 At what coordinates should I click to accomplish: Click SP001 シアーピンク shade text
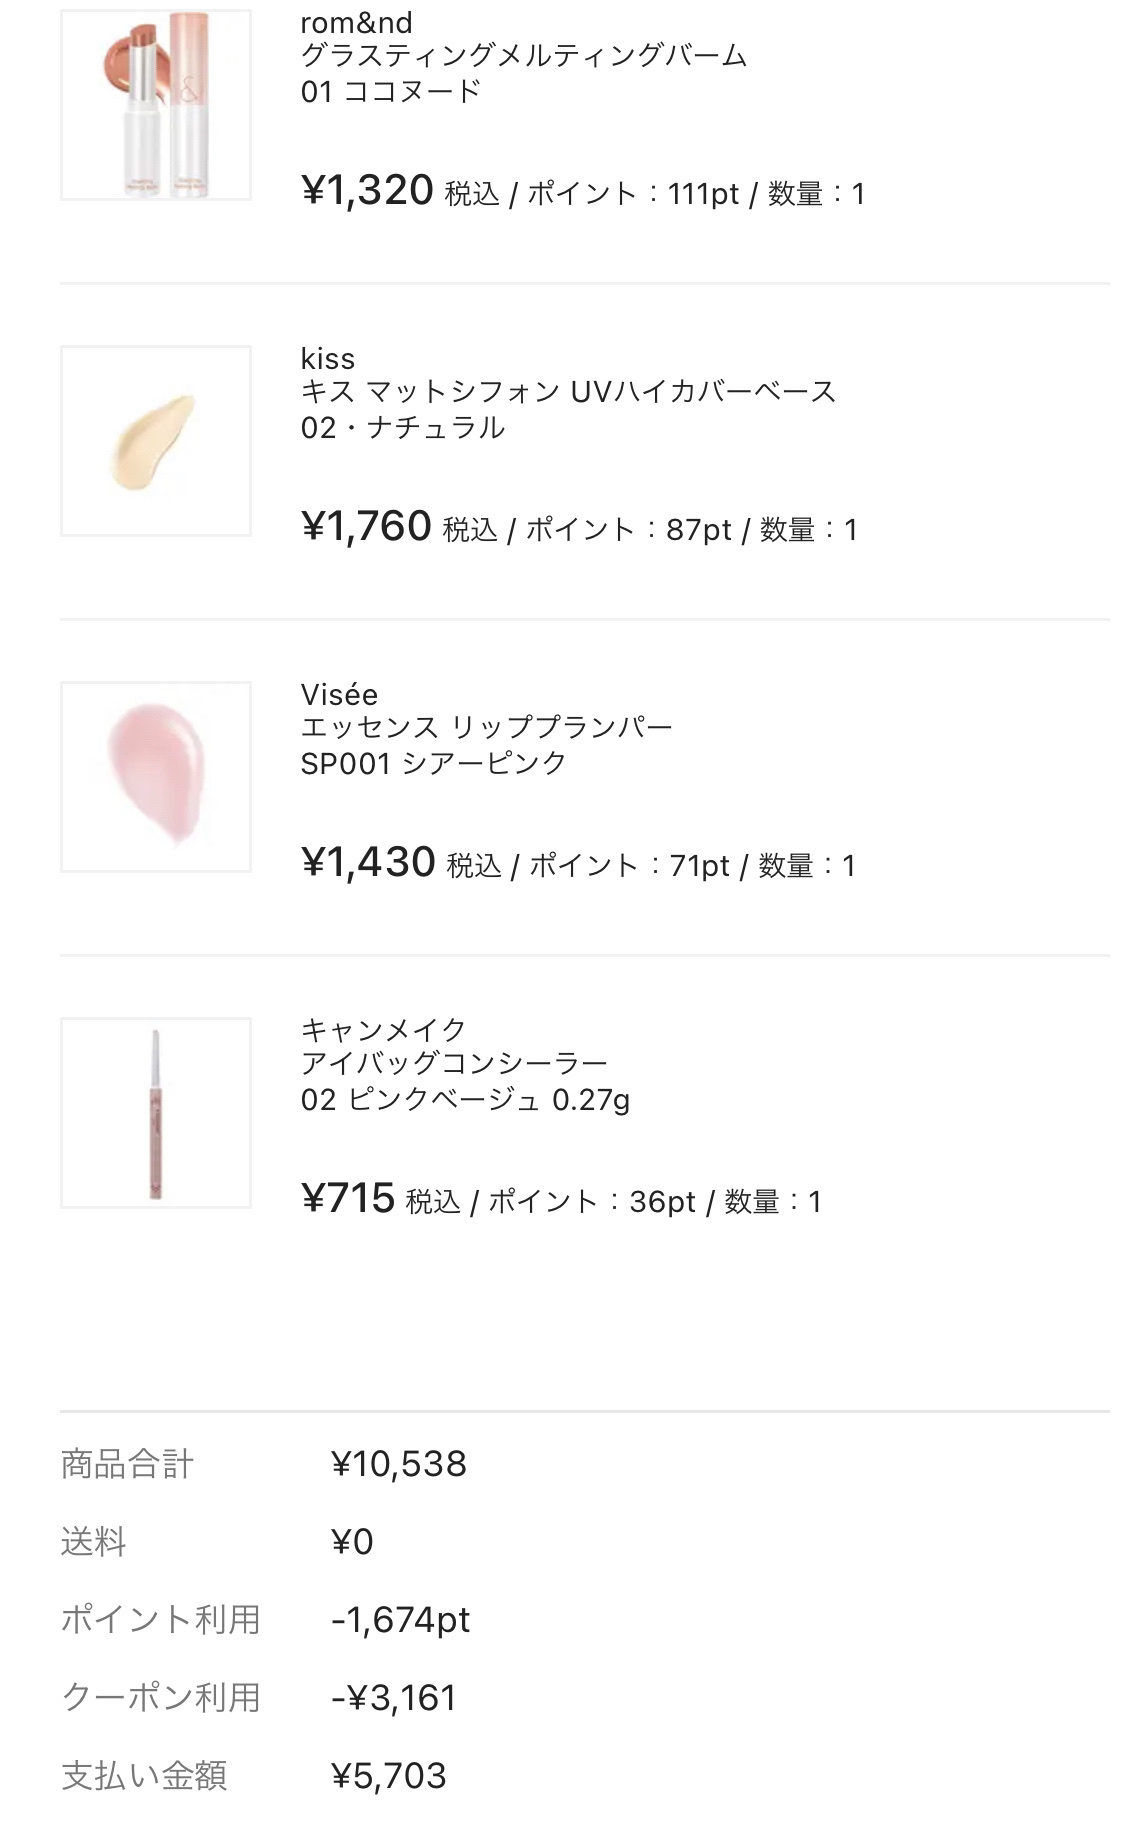pos(433,764)
